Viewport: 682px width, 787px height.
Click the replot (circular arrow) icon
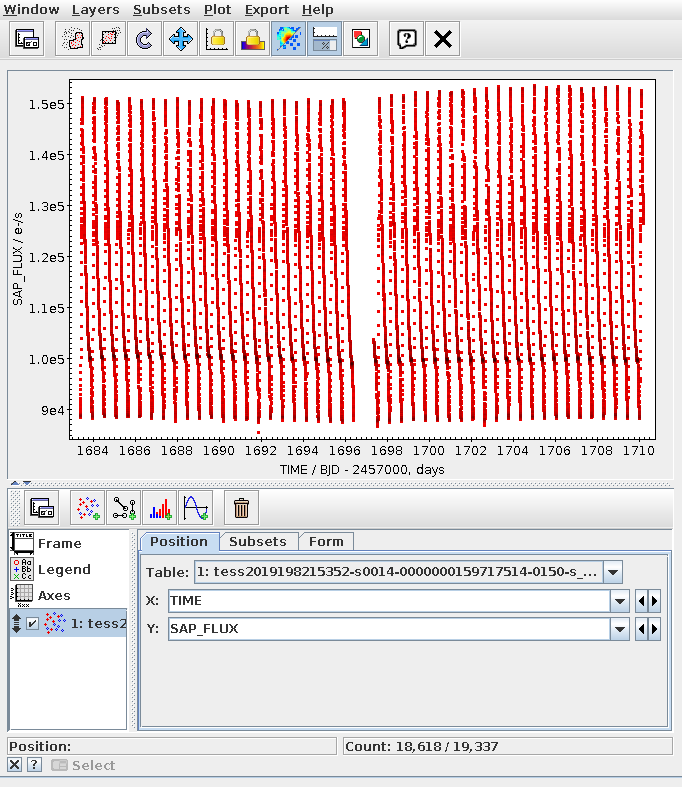pos(145,39)
